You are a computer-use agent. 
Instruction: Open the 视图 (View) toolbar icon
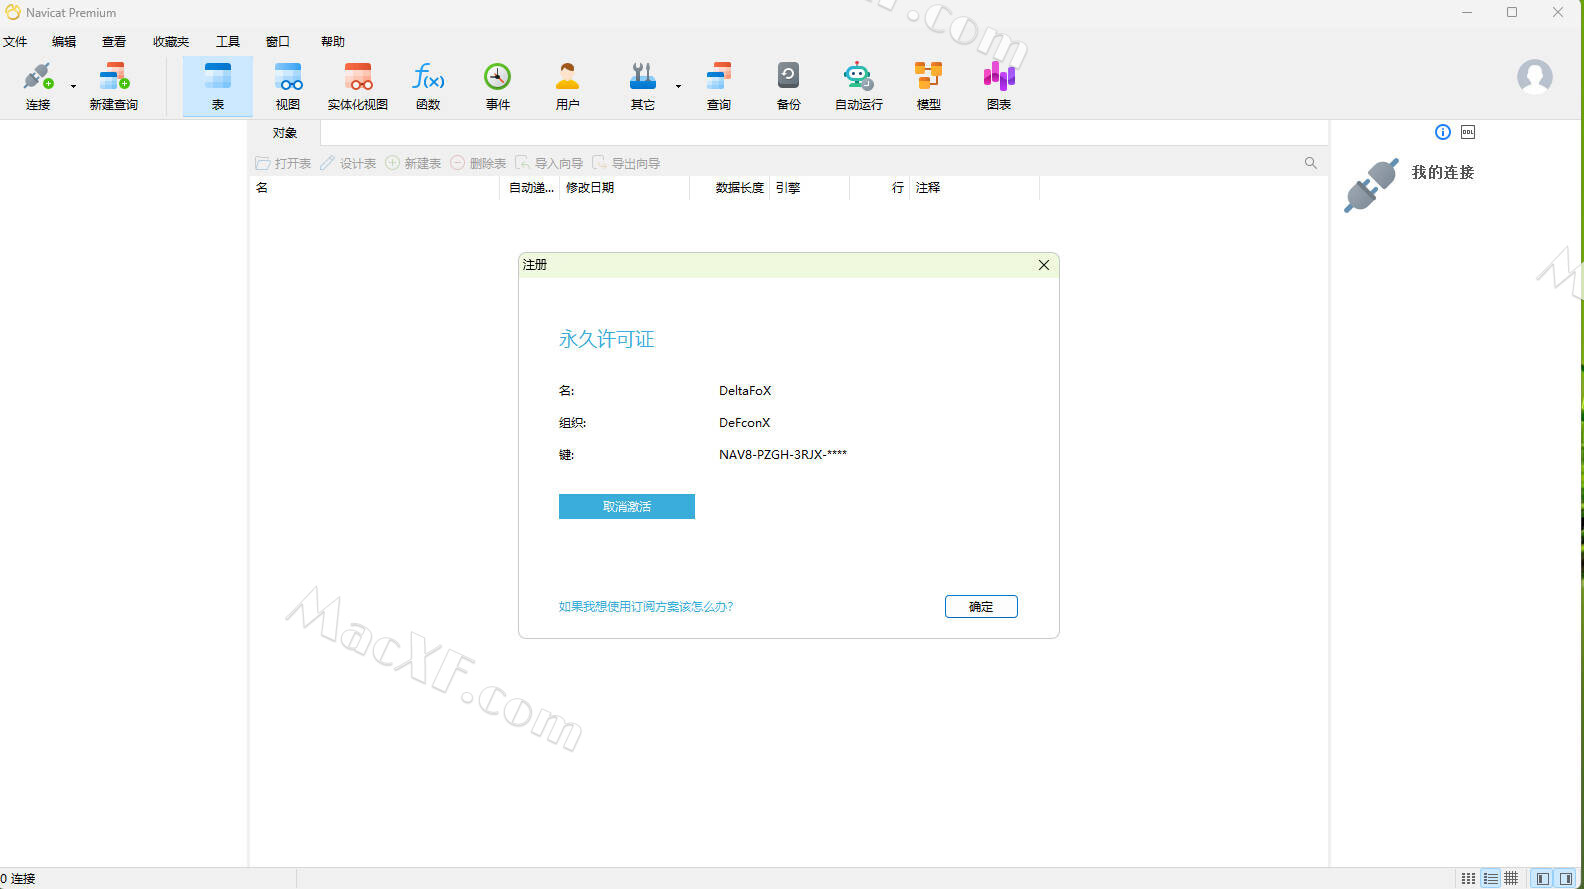(288, 86)
